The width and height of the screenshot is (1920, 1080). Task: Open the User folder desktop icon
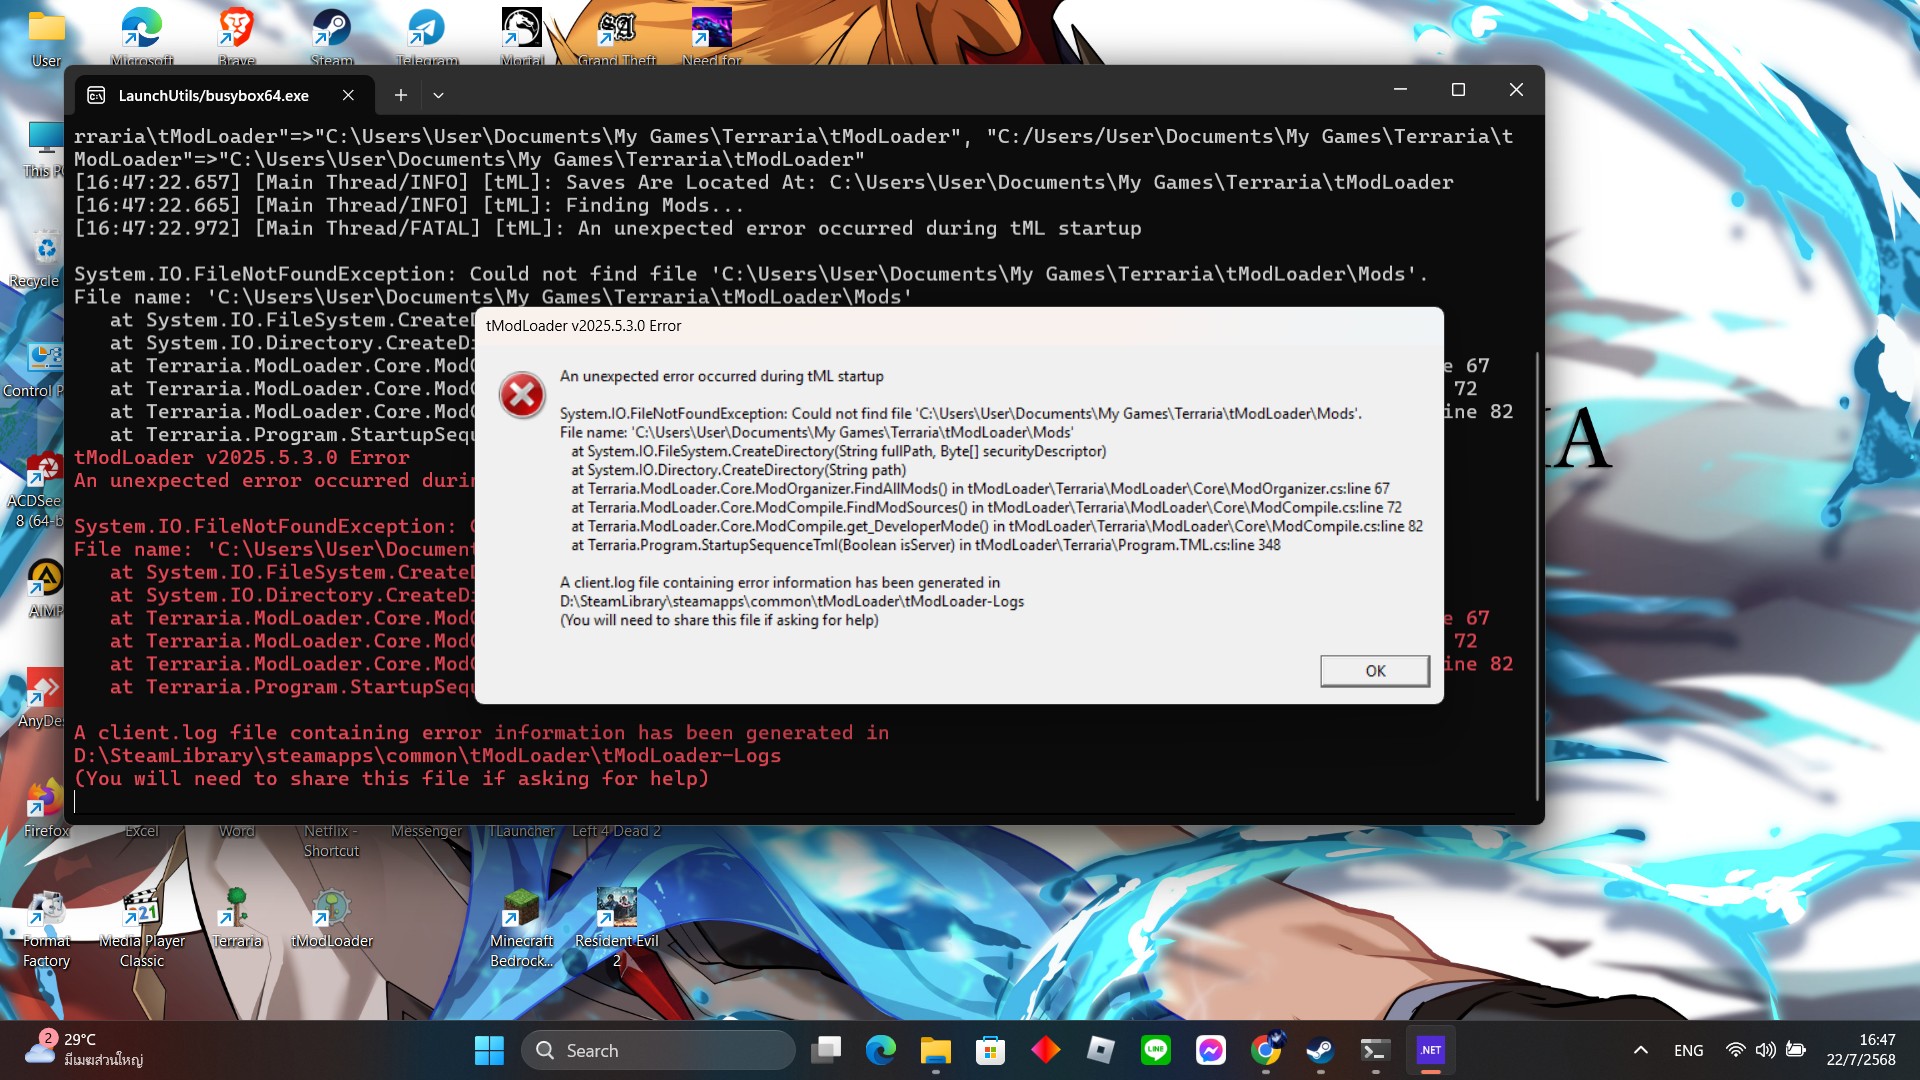(x=46, y=38)
